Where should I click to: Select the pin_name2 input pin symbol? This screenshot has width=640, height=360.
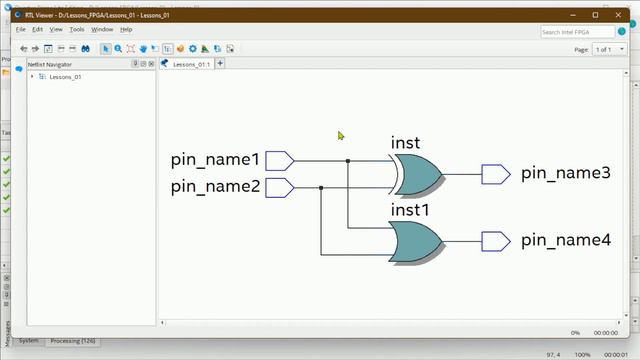pyautogui.click(x=280, y=188)
